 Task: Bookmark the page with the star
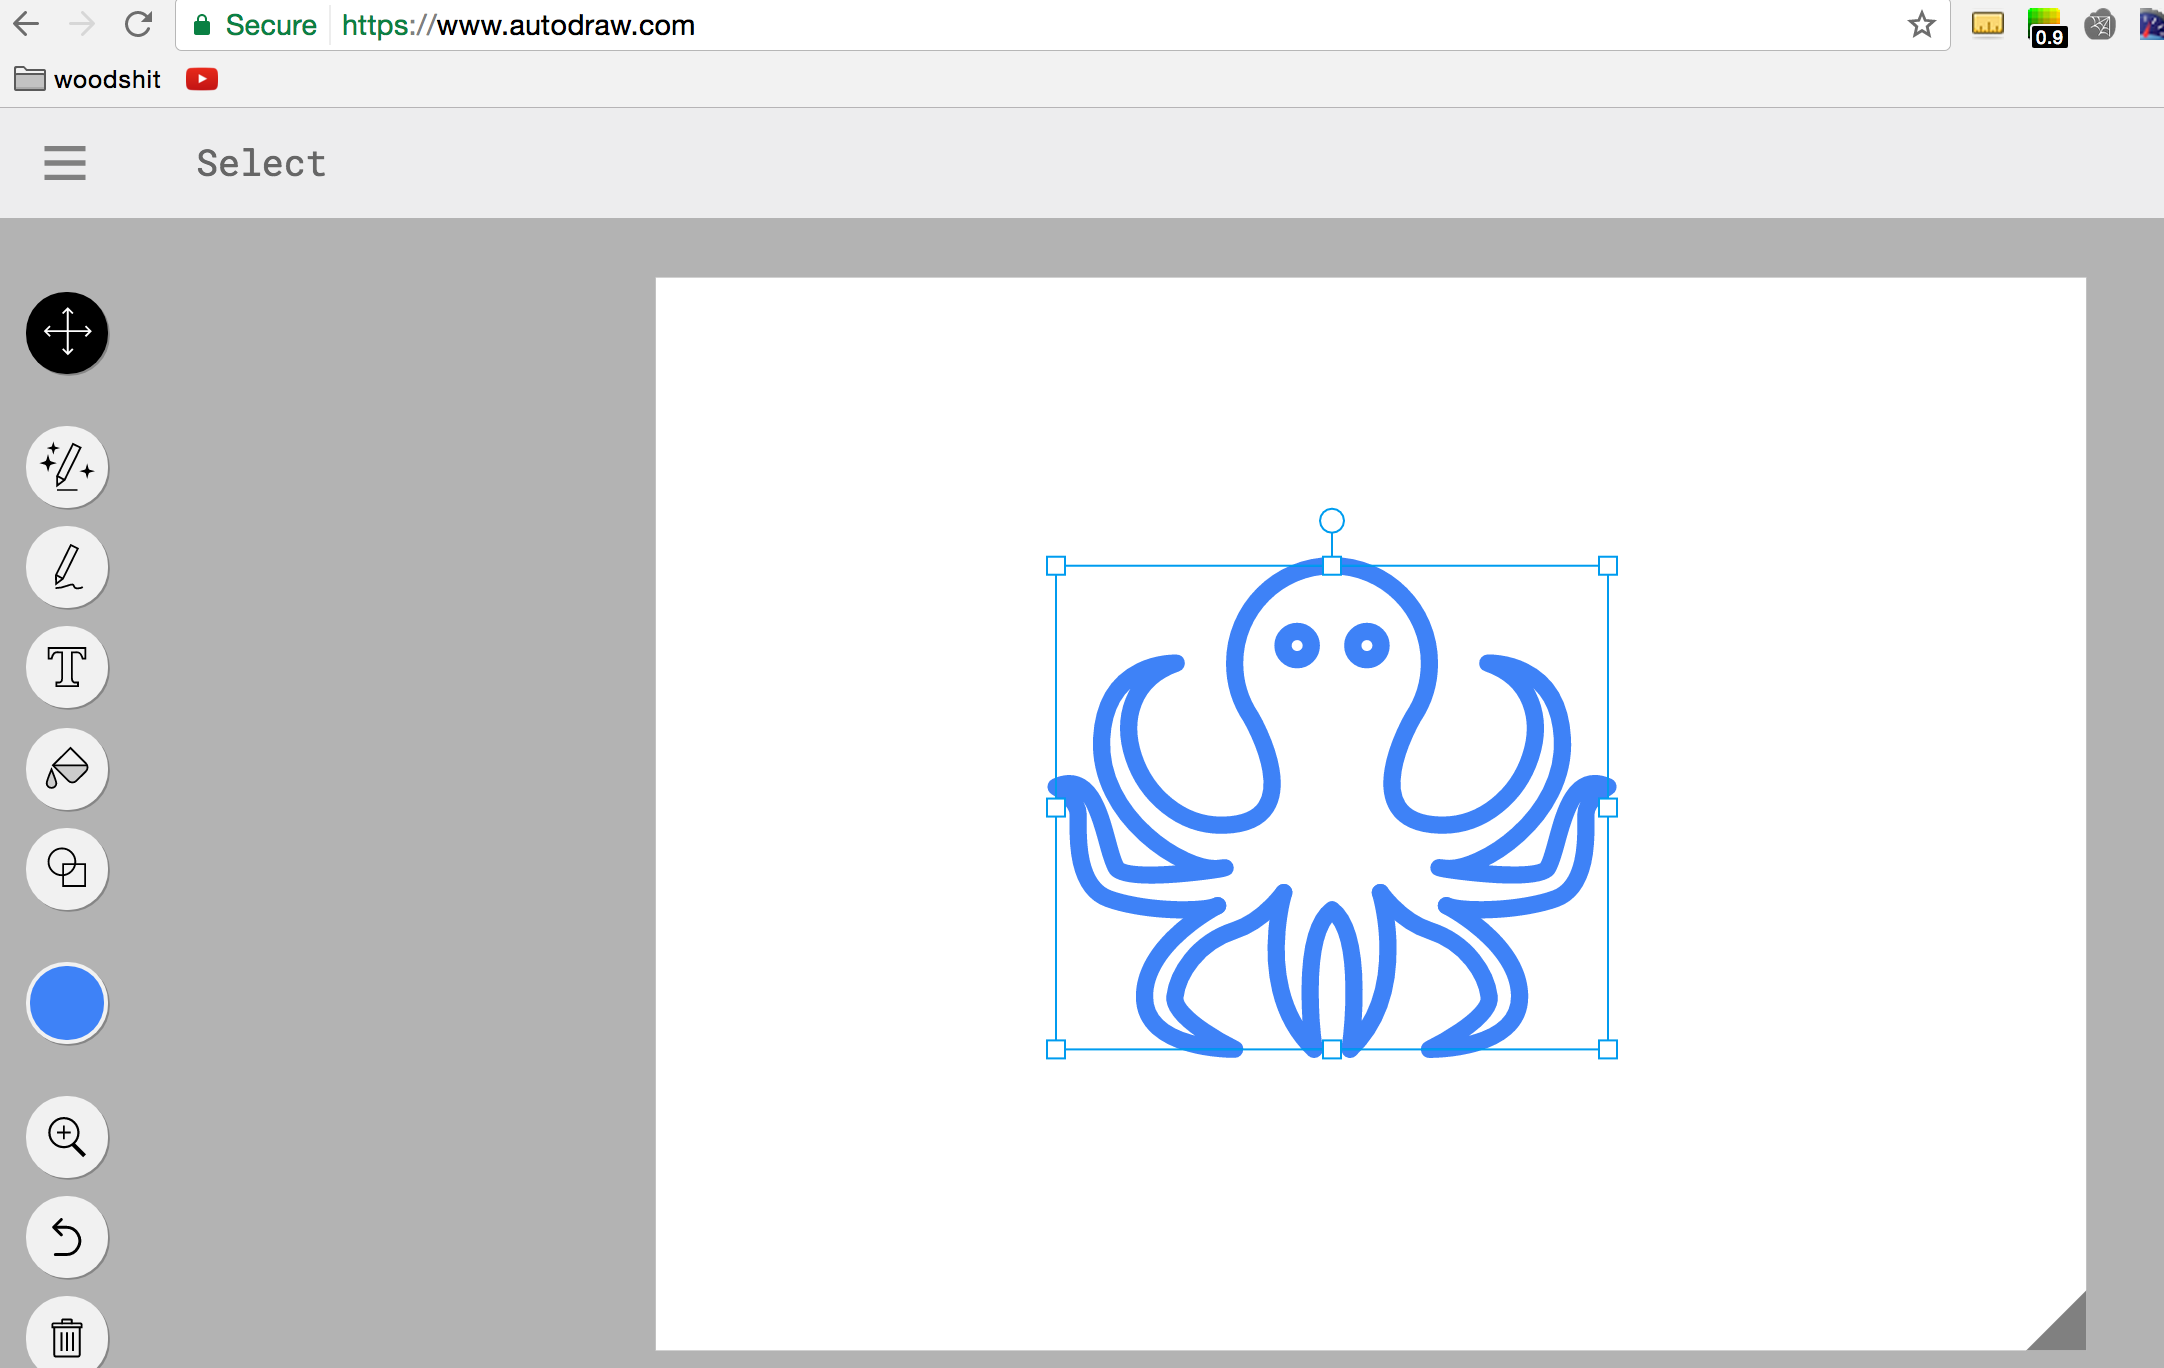tap(1921, 24)
